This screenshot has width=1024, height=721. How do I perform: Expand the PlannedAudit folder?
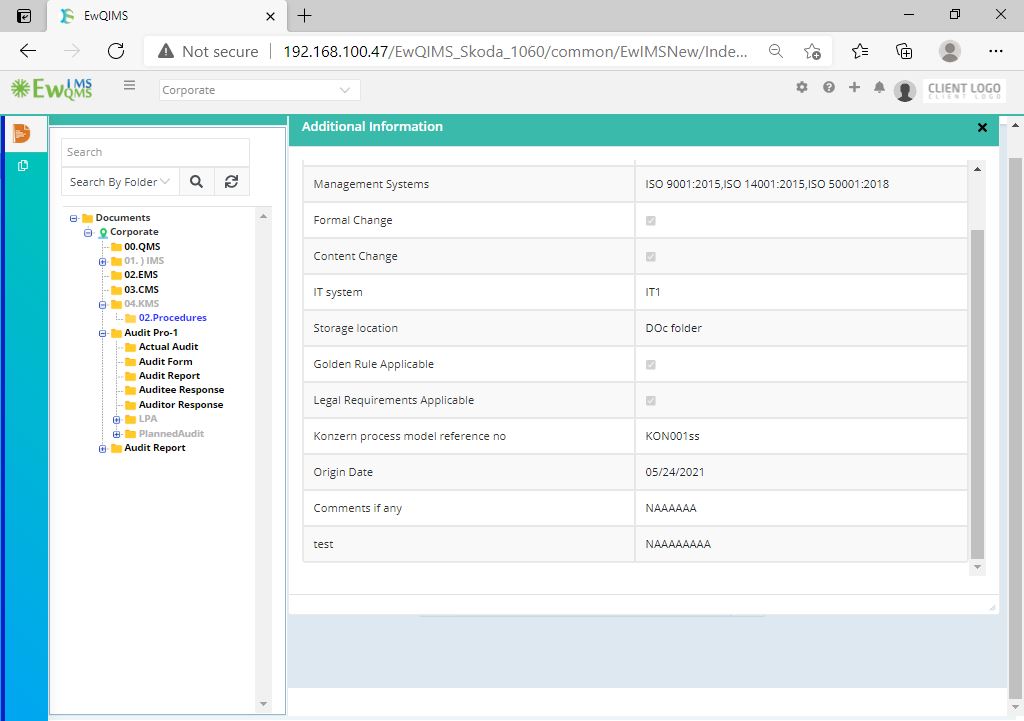click(x=117, y=434)
